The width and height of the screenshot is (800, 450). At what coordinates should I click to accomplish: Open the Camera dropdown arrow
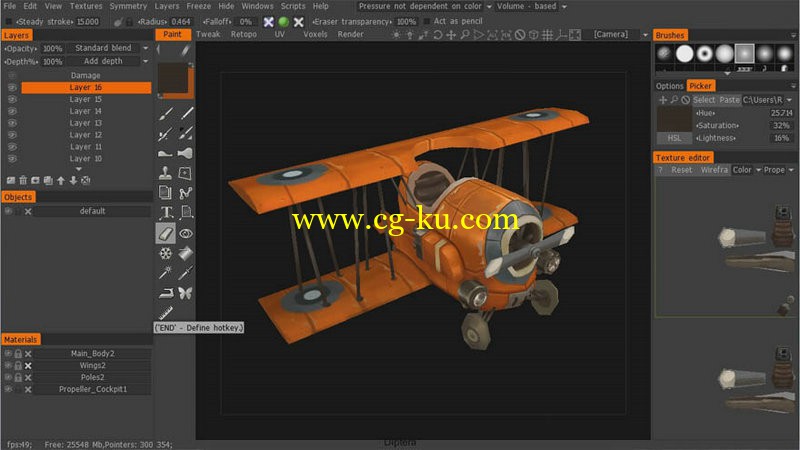(645, 35)
